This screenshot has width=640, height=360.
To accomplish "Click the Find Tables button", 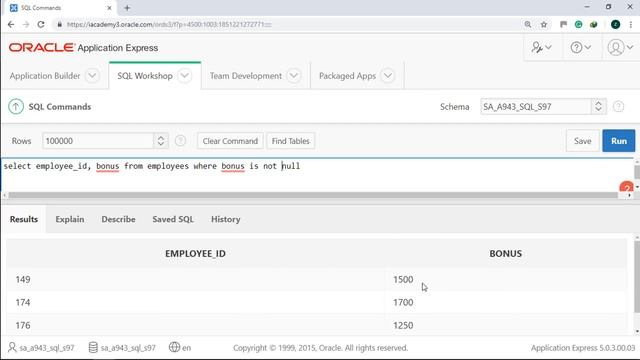I will pos(291,141).
